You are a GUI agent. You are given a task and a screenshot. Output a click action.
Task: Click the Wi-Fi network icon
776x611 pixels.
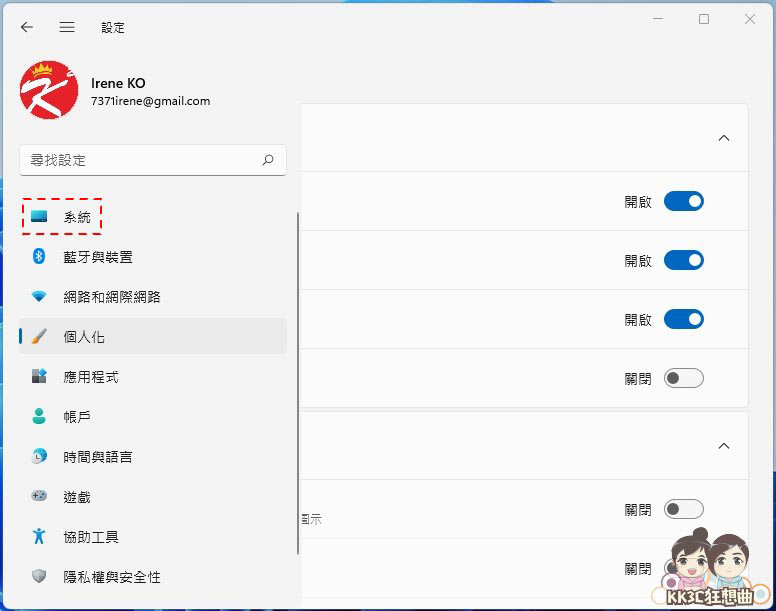(39, 296)
